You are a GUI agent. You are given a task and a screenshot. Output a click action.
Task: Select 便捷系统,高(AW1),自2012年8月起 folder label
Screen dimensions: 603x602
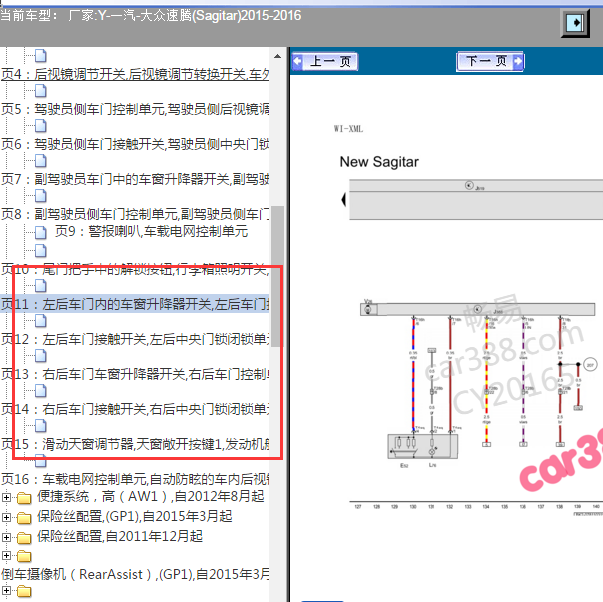151,497
